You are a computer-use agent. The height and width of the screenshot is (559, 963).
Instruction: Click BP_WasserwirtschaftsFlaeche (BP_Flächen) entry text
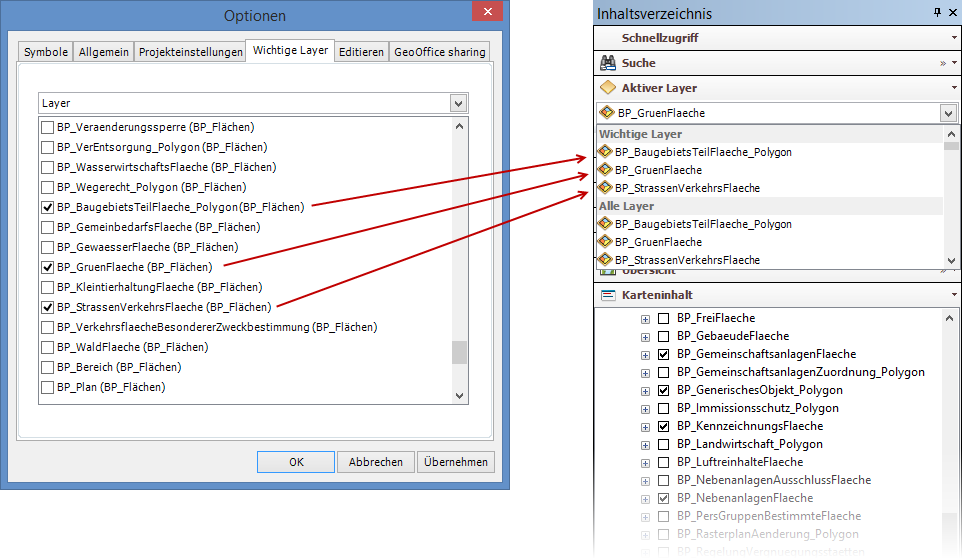[x=166, y=167]
